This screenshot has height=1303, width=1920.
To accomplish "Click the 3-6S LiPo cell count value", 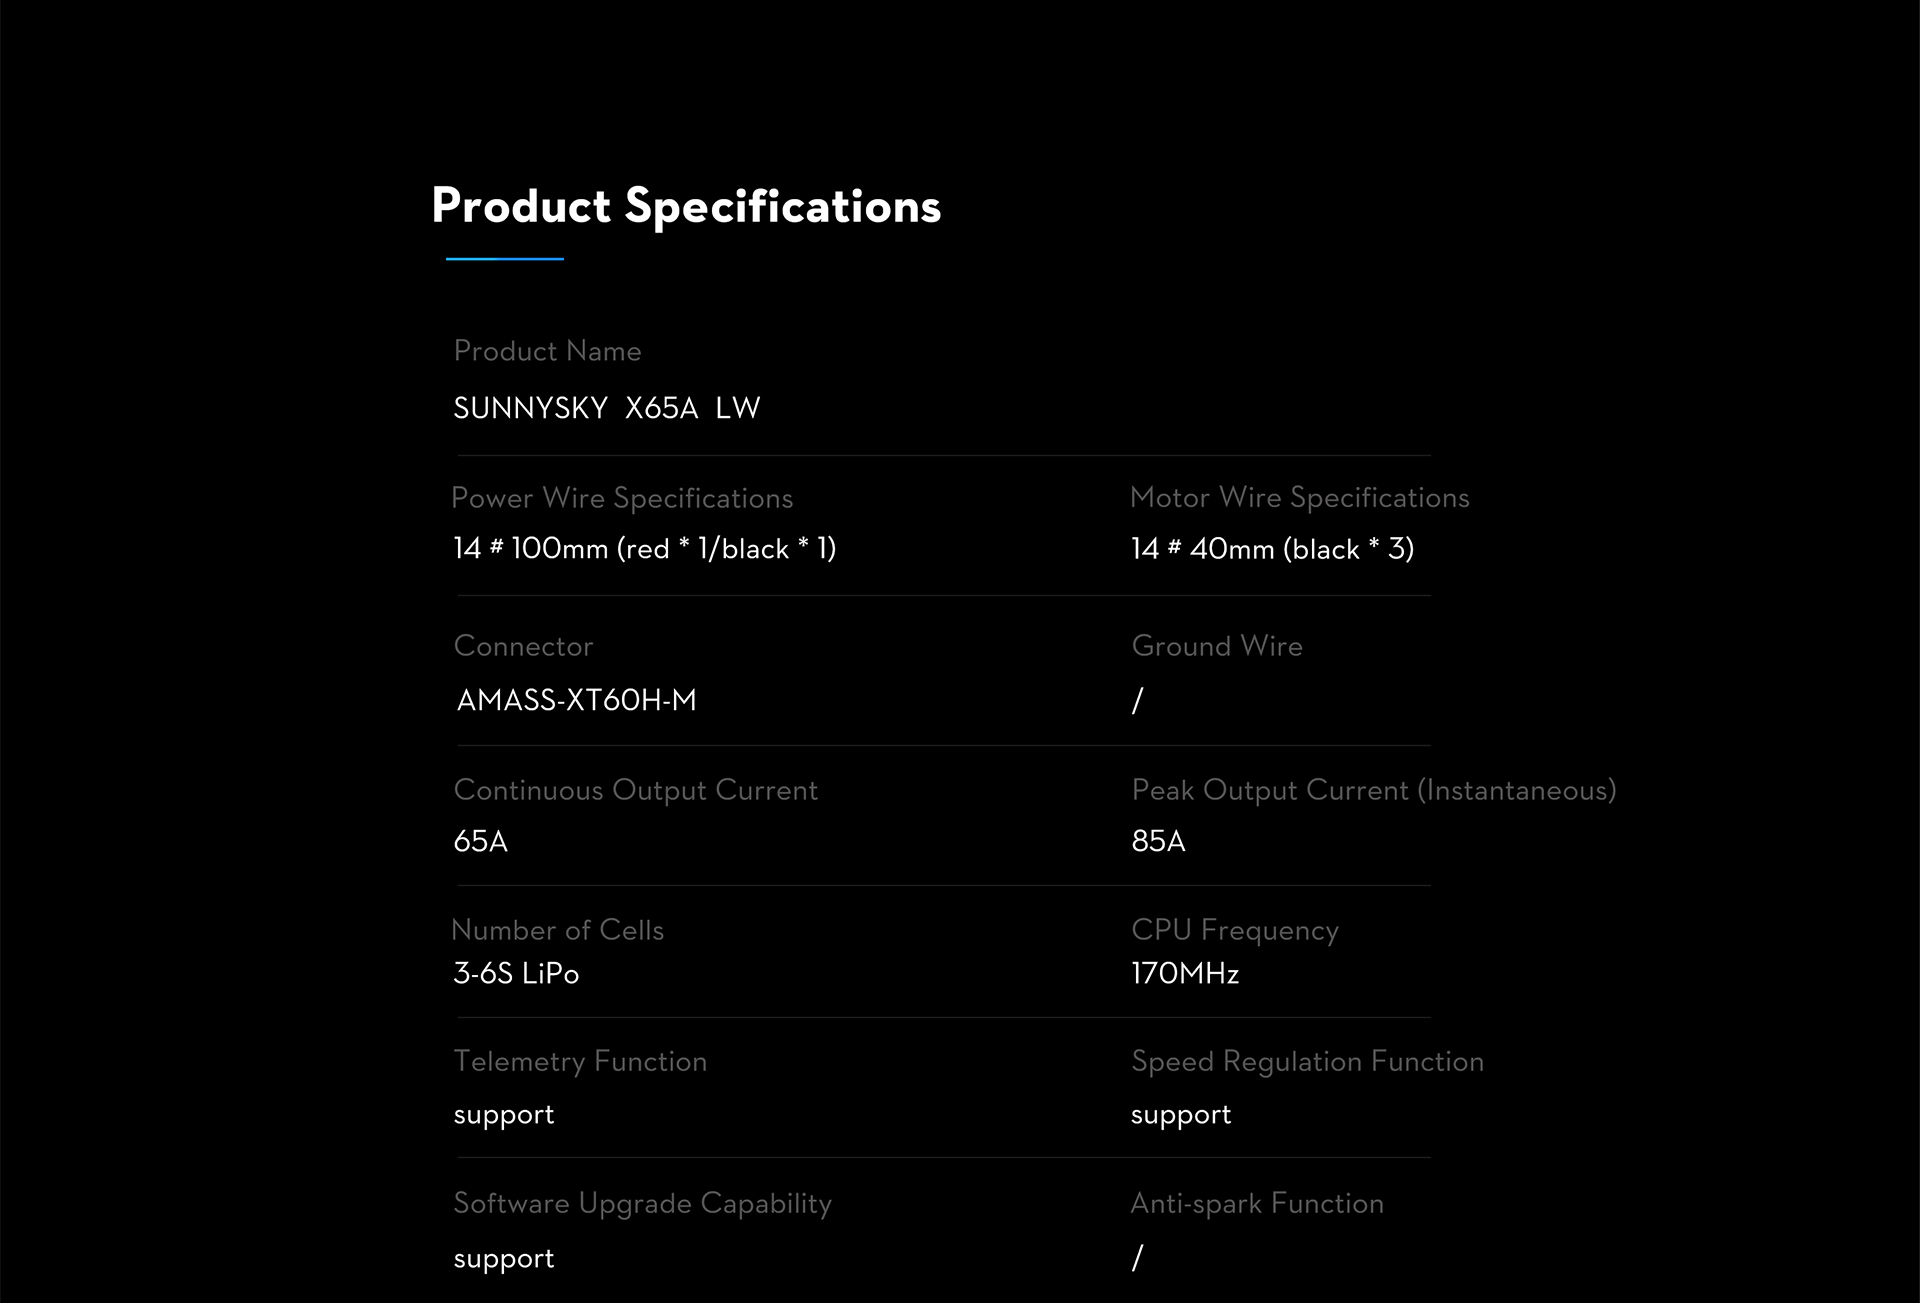I will click(x=516, y=973).
